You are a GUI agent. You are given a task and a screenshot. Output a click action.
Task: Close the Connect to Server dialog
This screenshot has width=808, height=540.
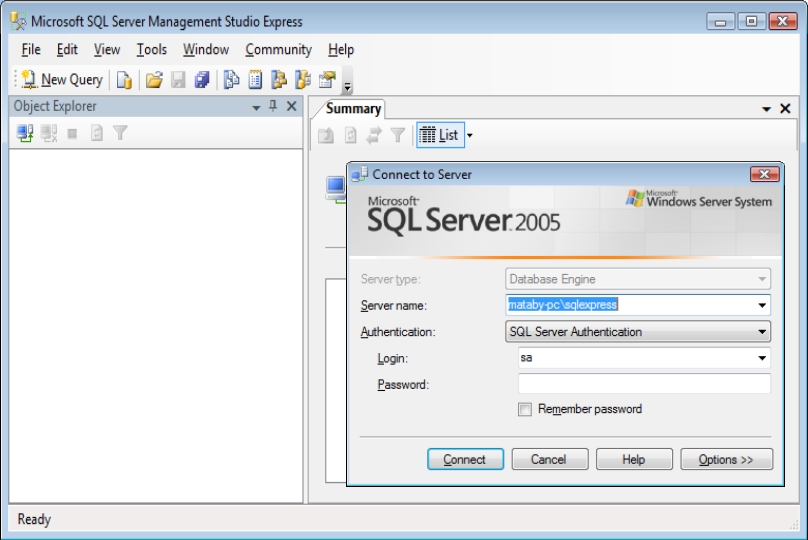pyautogui.click(x=765, y=174)
